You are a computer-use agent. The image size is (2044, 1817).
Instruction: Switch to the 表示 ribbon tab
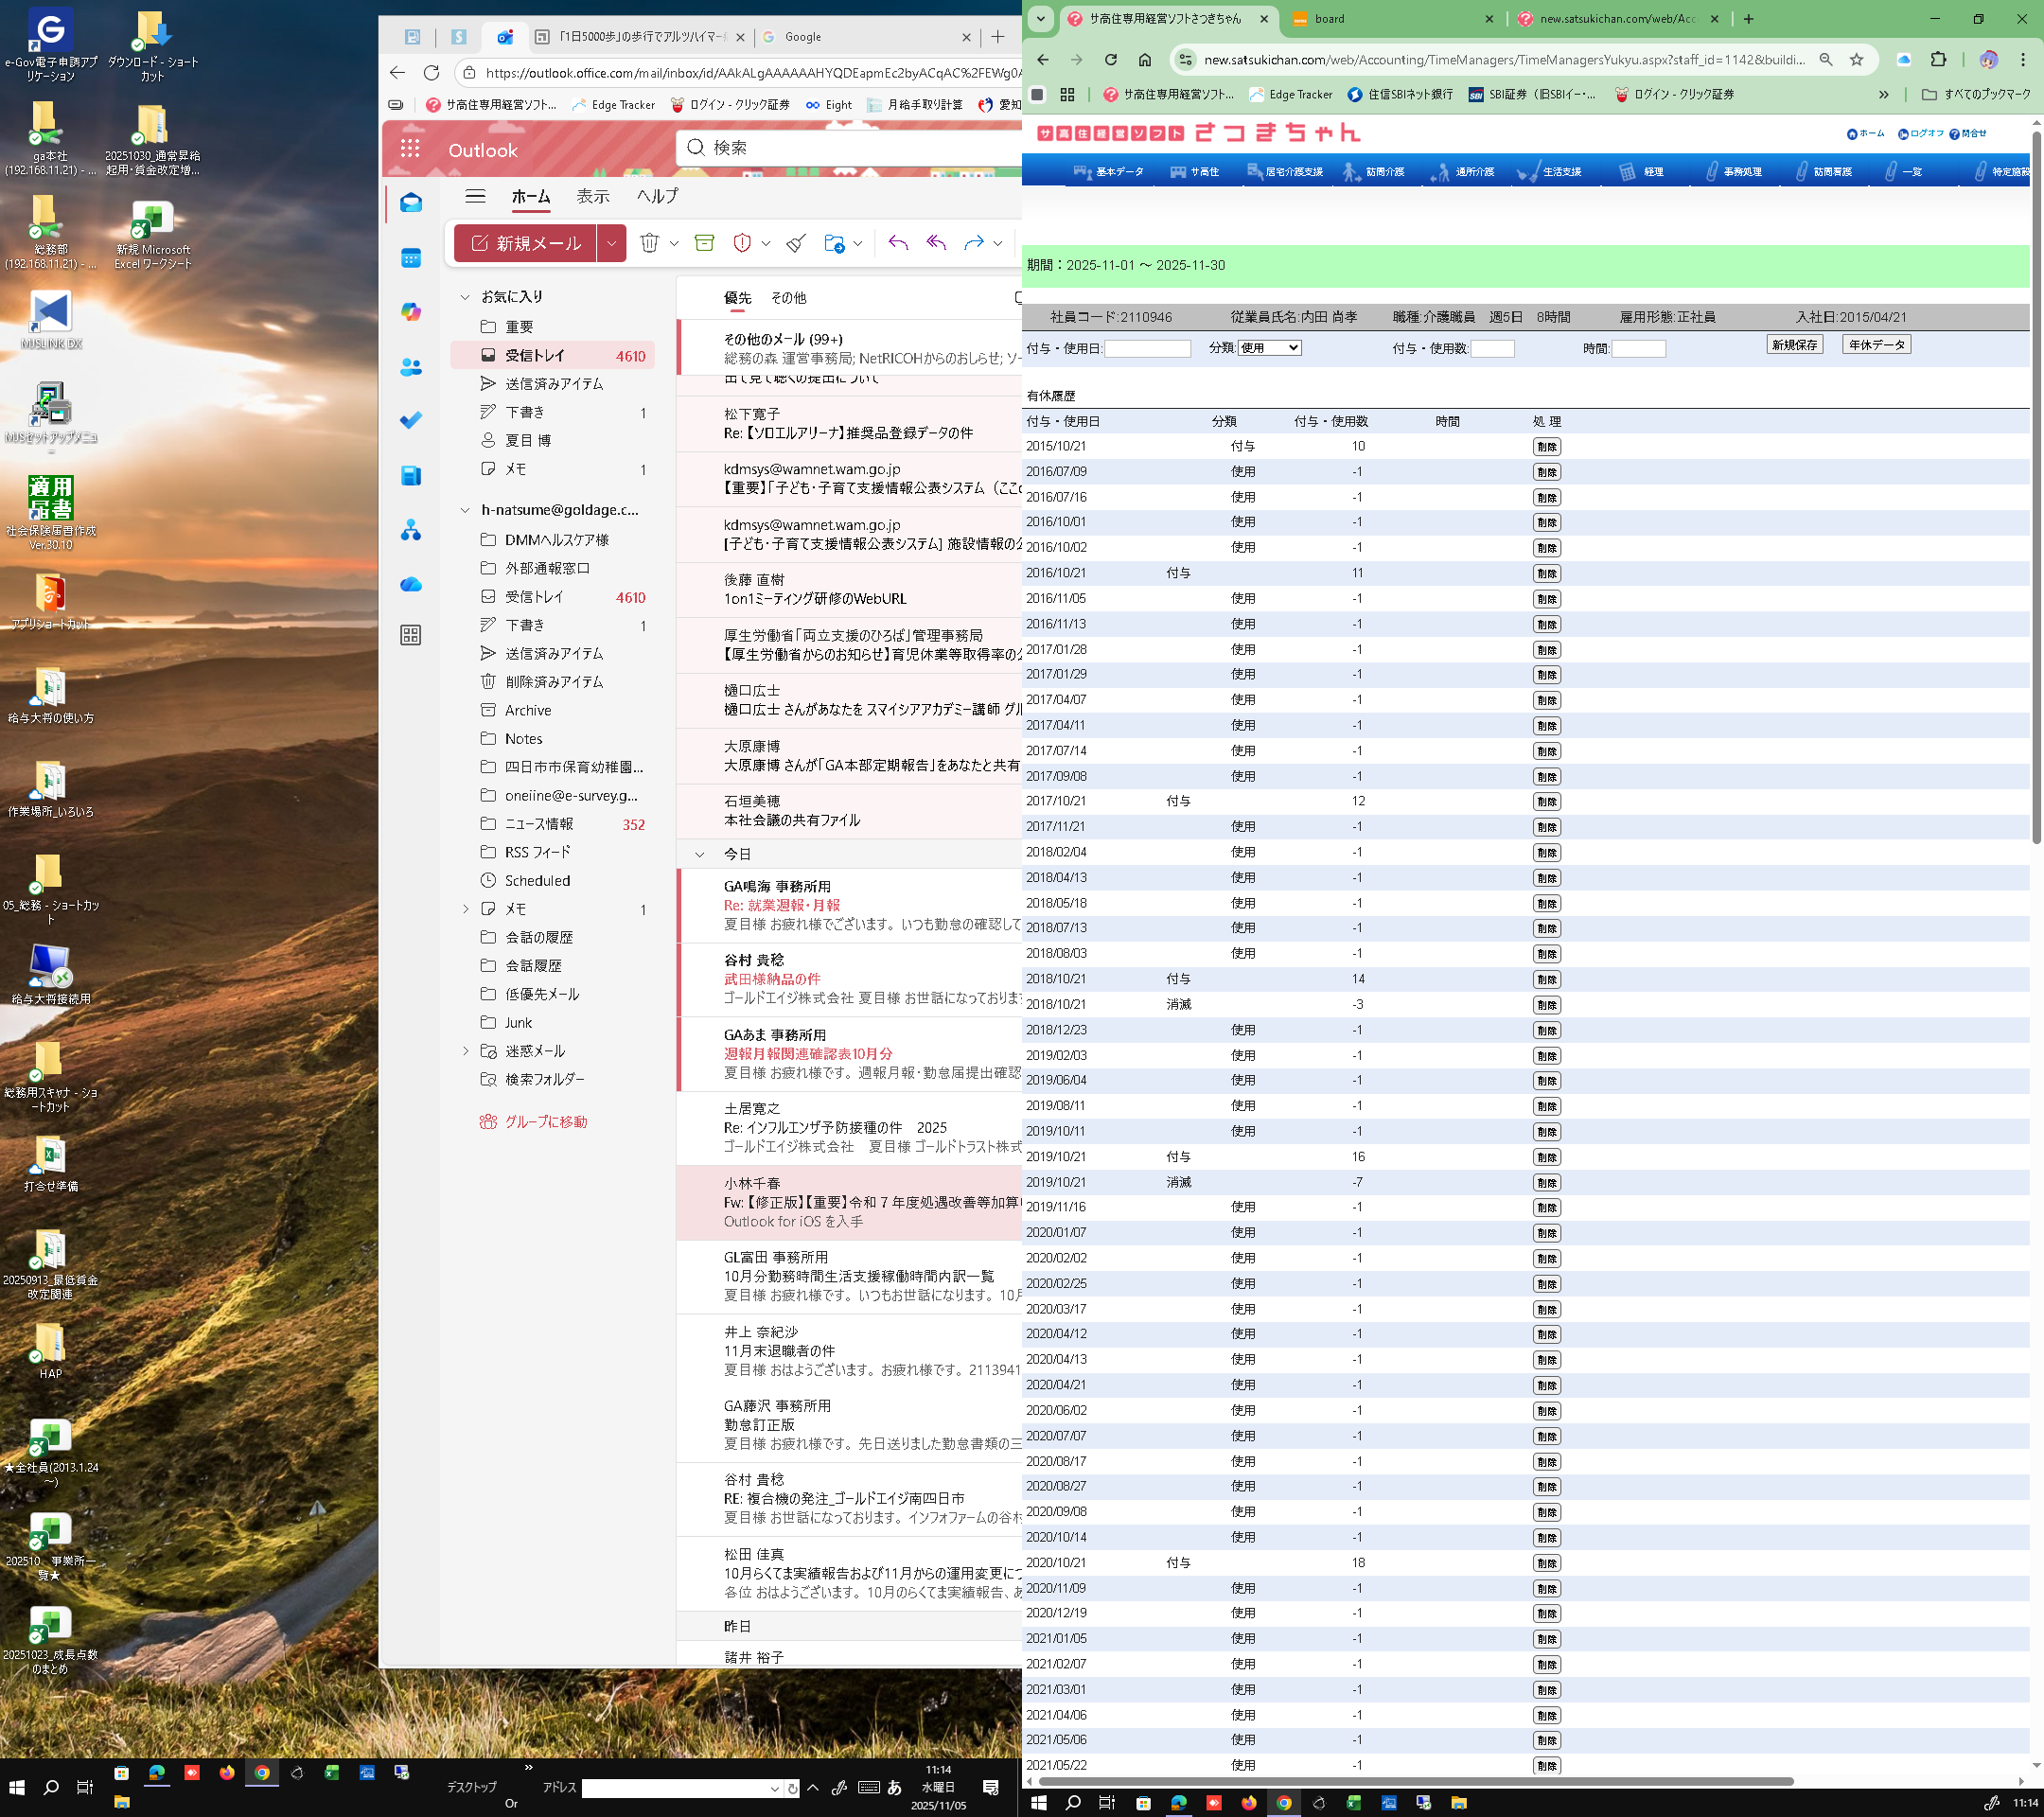pos(592,196)
